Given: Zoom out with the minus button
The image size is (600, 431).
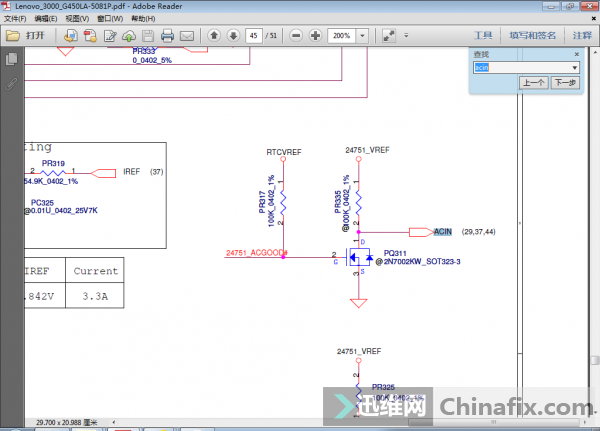Looking at the screenshot, I should [296, 36].
